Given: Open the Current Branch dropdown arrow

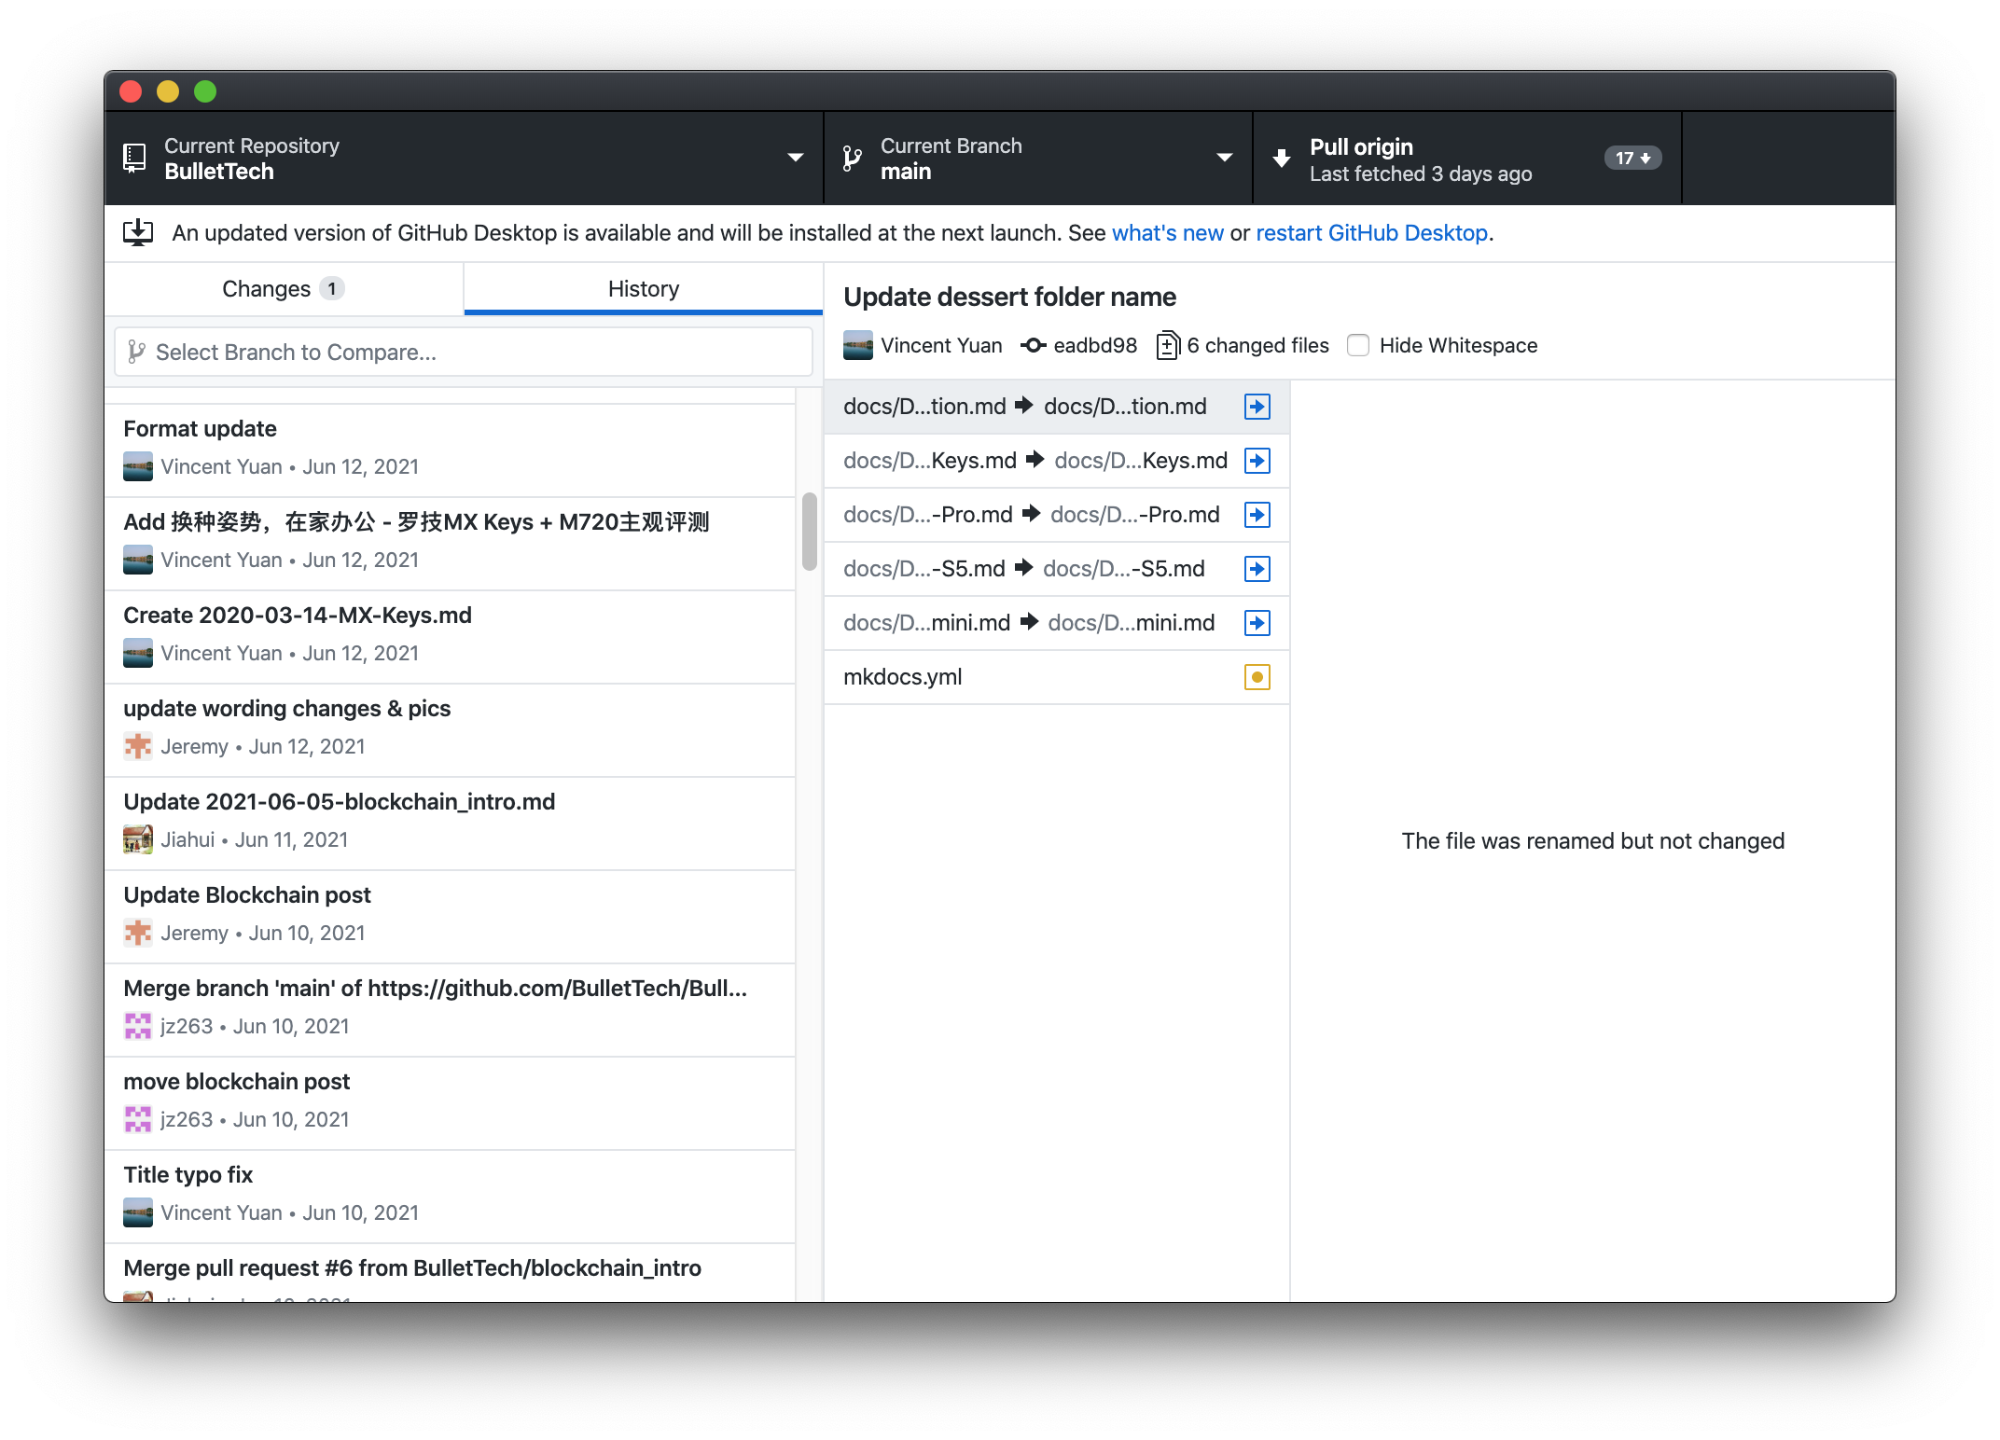Looking at the screenshot, I should (1224, 157).
